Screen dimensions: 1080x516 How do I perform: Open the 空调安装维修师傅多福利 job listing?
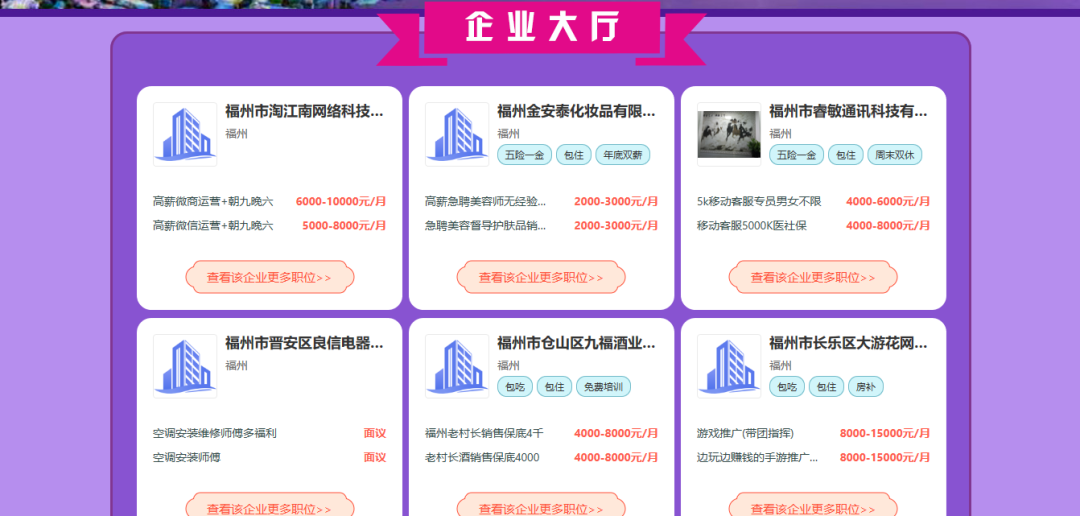click(x=215, y=433)
